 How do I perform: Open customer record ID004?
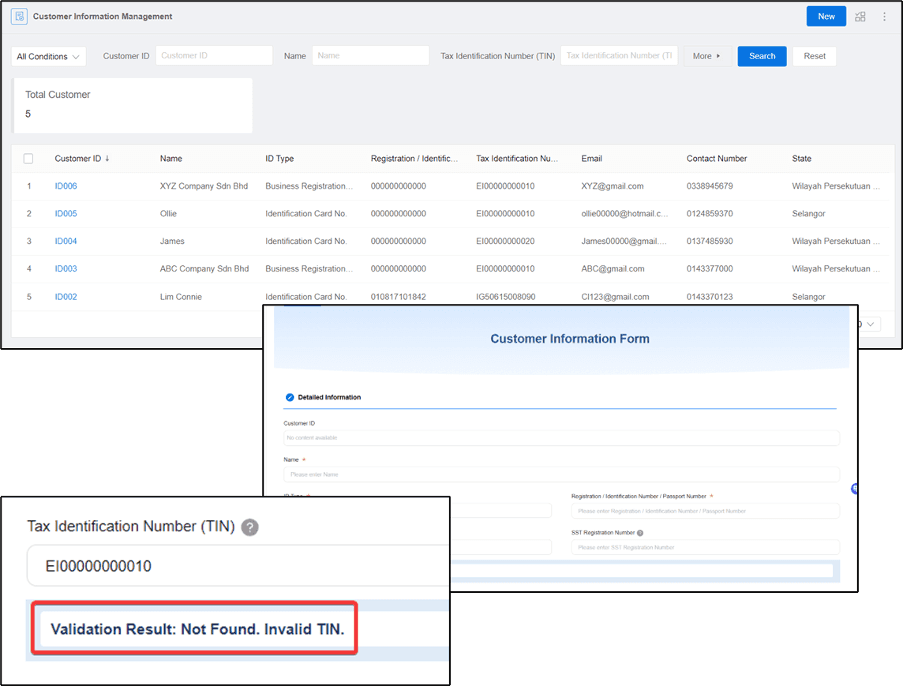(x=66, y=241)
